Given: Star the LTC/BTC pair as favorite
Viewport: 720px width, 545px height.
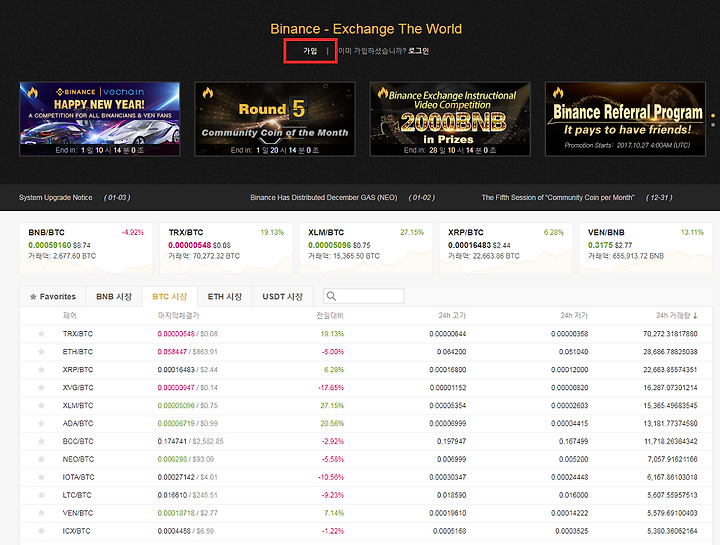Looking at the screenshot, I should (x=41, y=495).
